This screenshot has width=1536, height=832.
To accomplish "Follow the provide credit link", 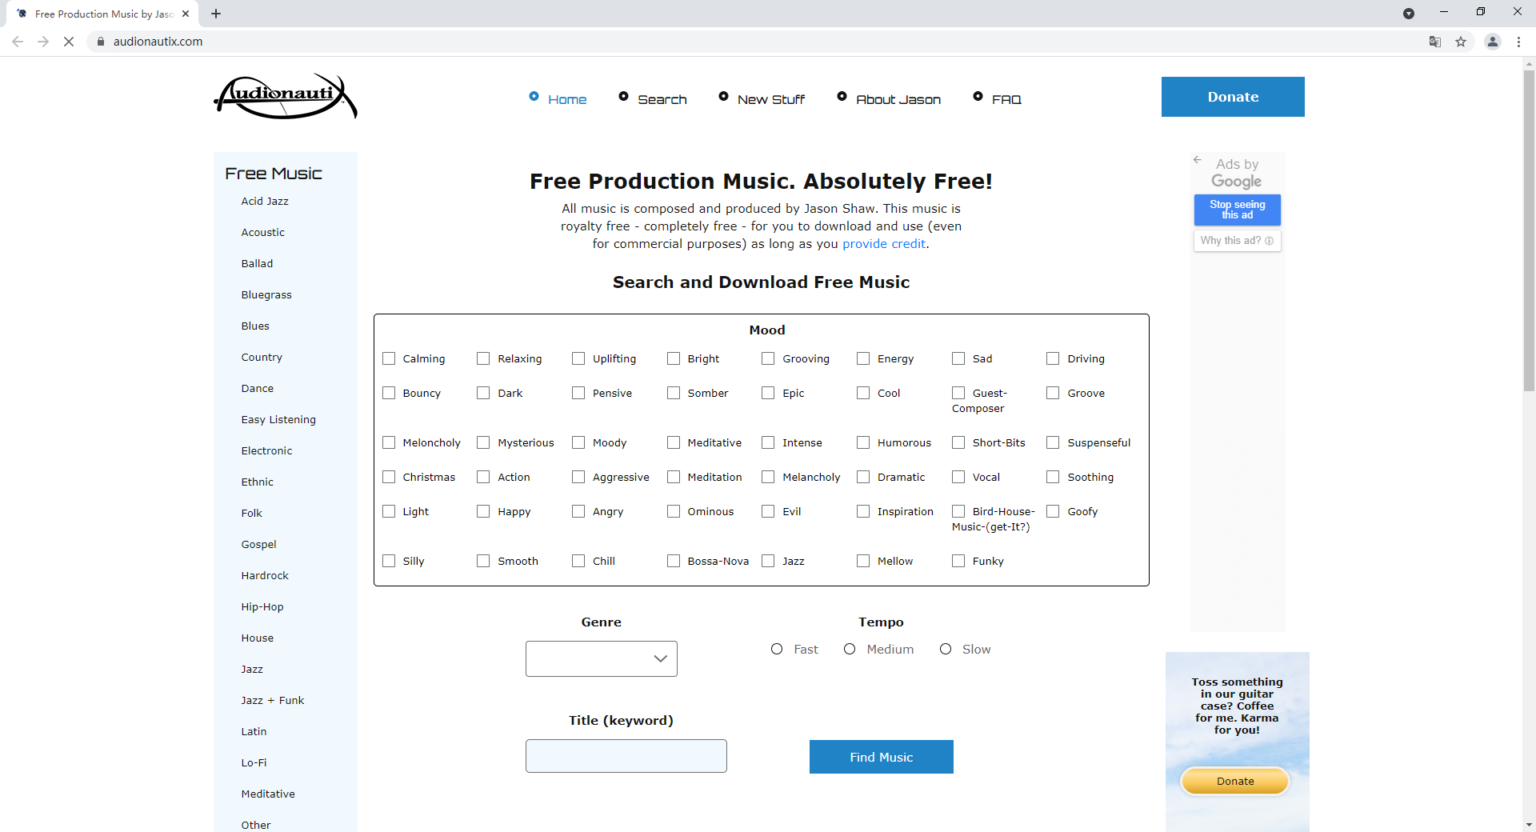I will 883,243.
